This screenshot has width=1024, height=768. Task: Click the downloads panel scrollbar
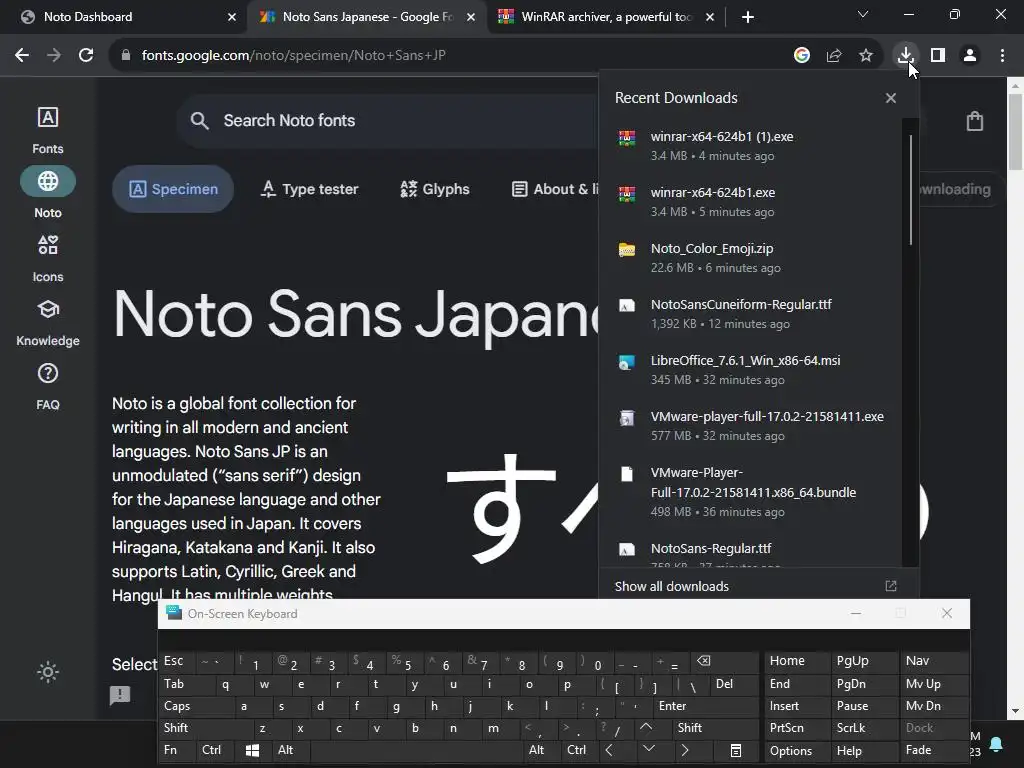[x=910, y=190]
